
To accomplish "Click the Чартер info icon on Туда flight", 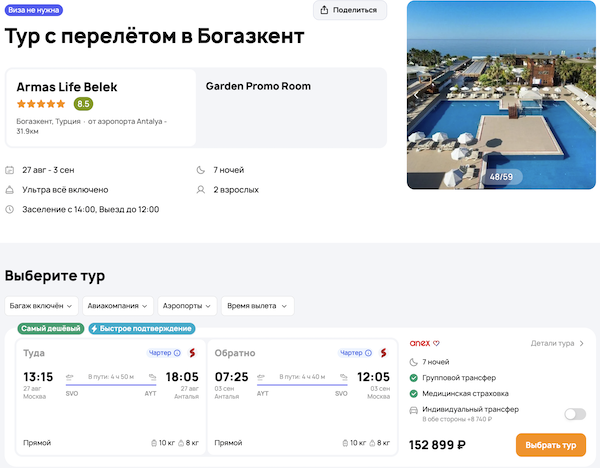I will click(x=177, y=353).
